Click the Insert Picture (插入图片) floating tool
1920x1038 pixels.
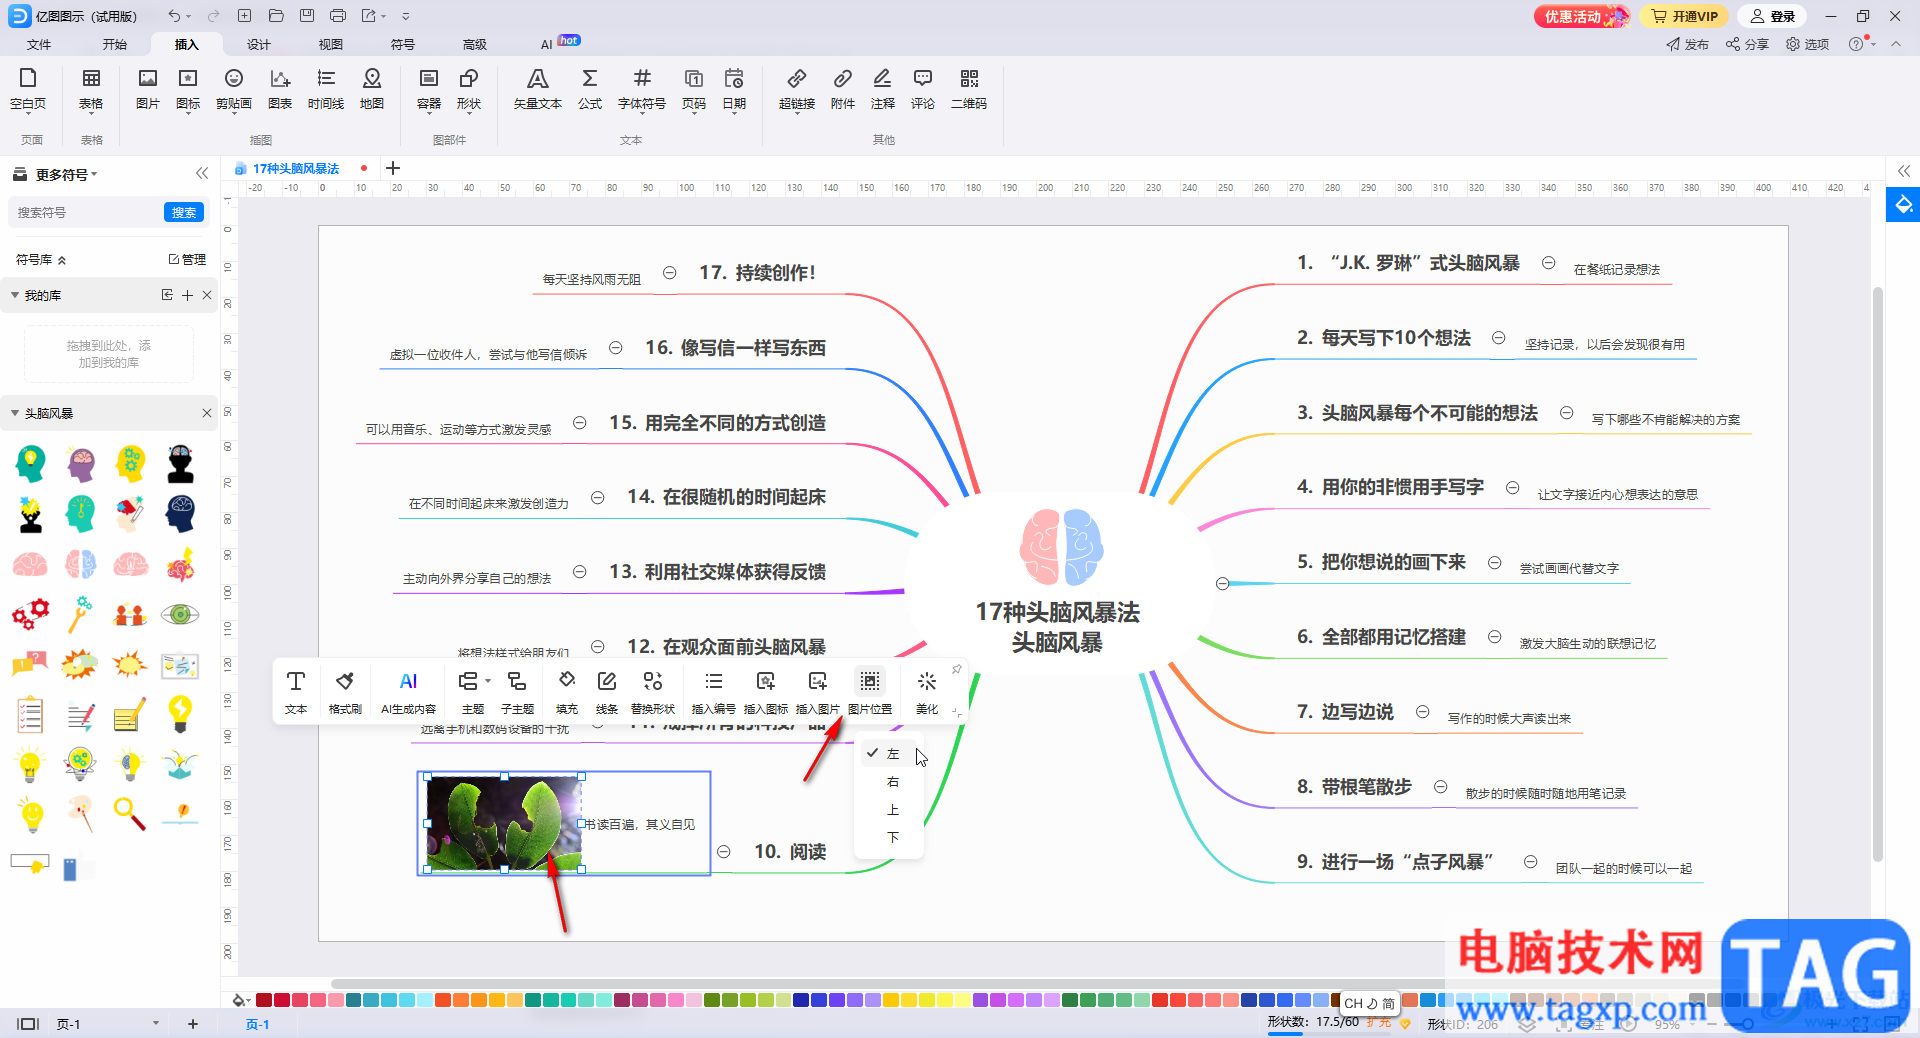tap(817, 692)
